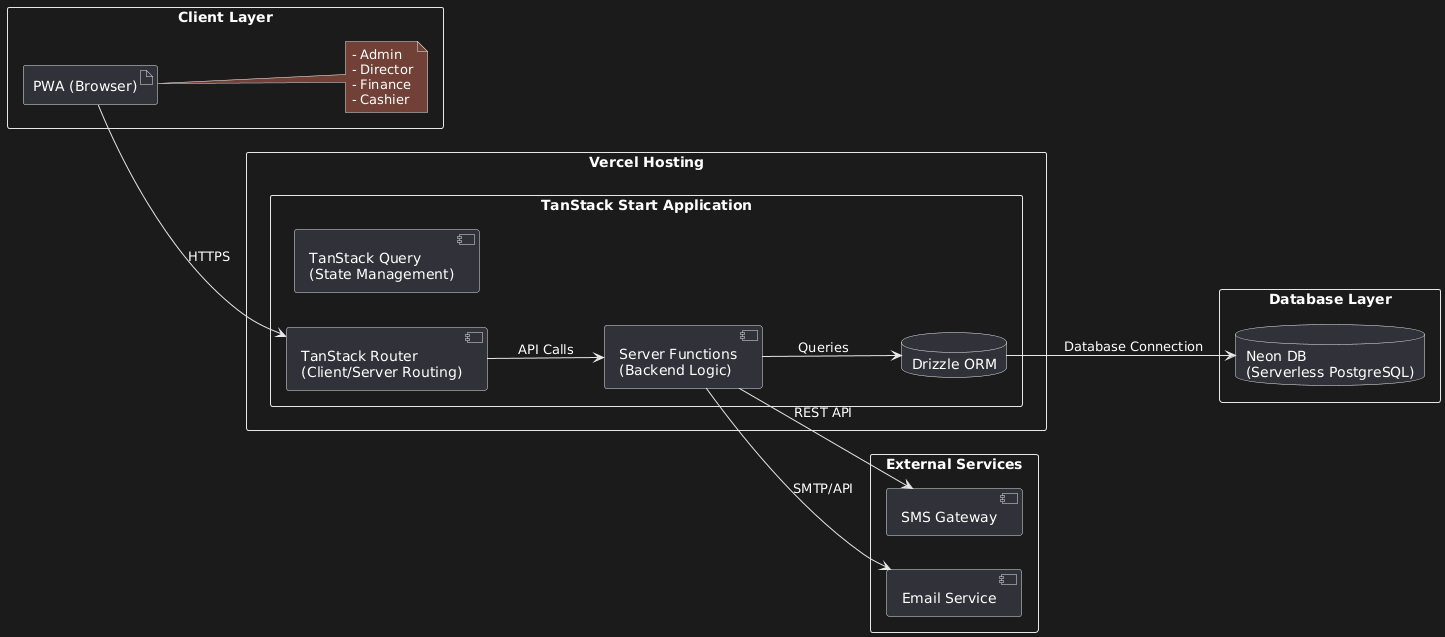Click the "Client Layer" group title
Image resolution: width=1445 pixels, height=637 pixels.
pyautogui.click(x=225, y=17)
